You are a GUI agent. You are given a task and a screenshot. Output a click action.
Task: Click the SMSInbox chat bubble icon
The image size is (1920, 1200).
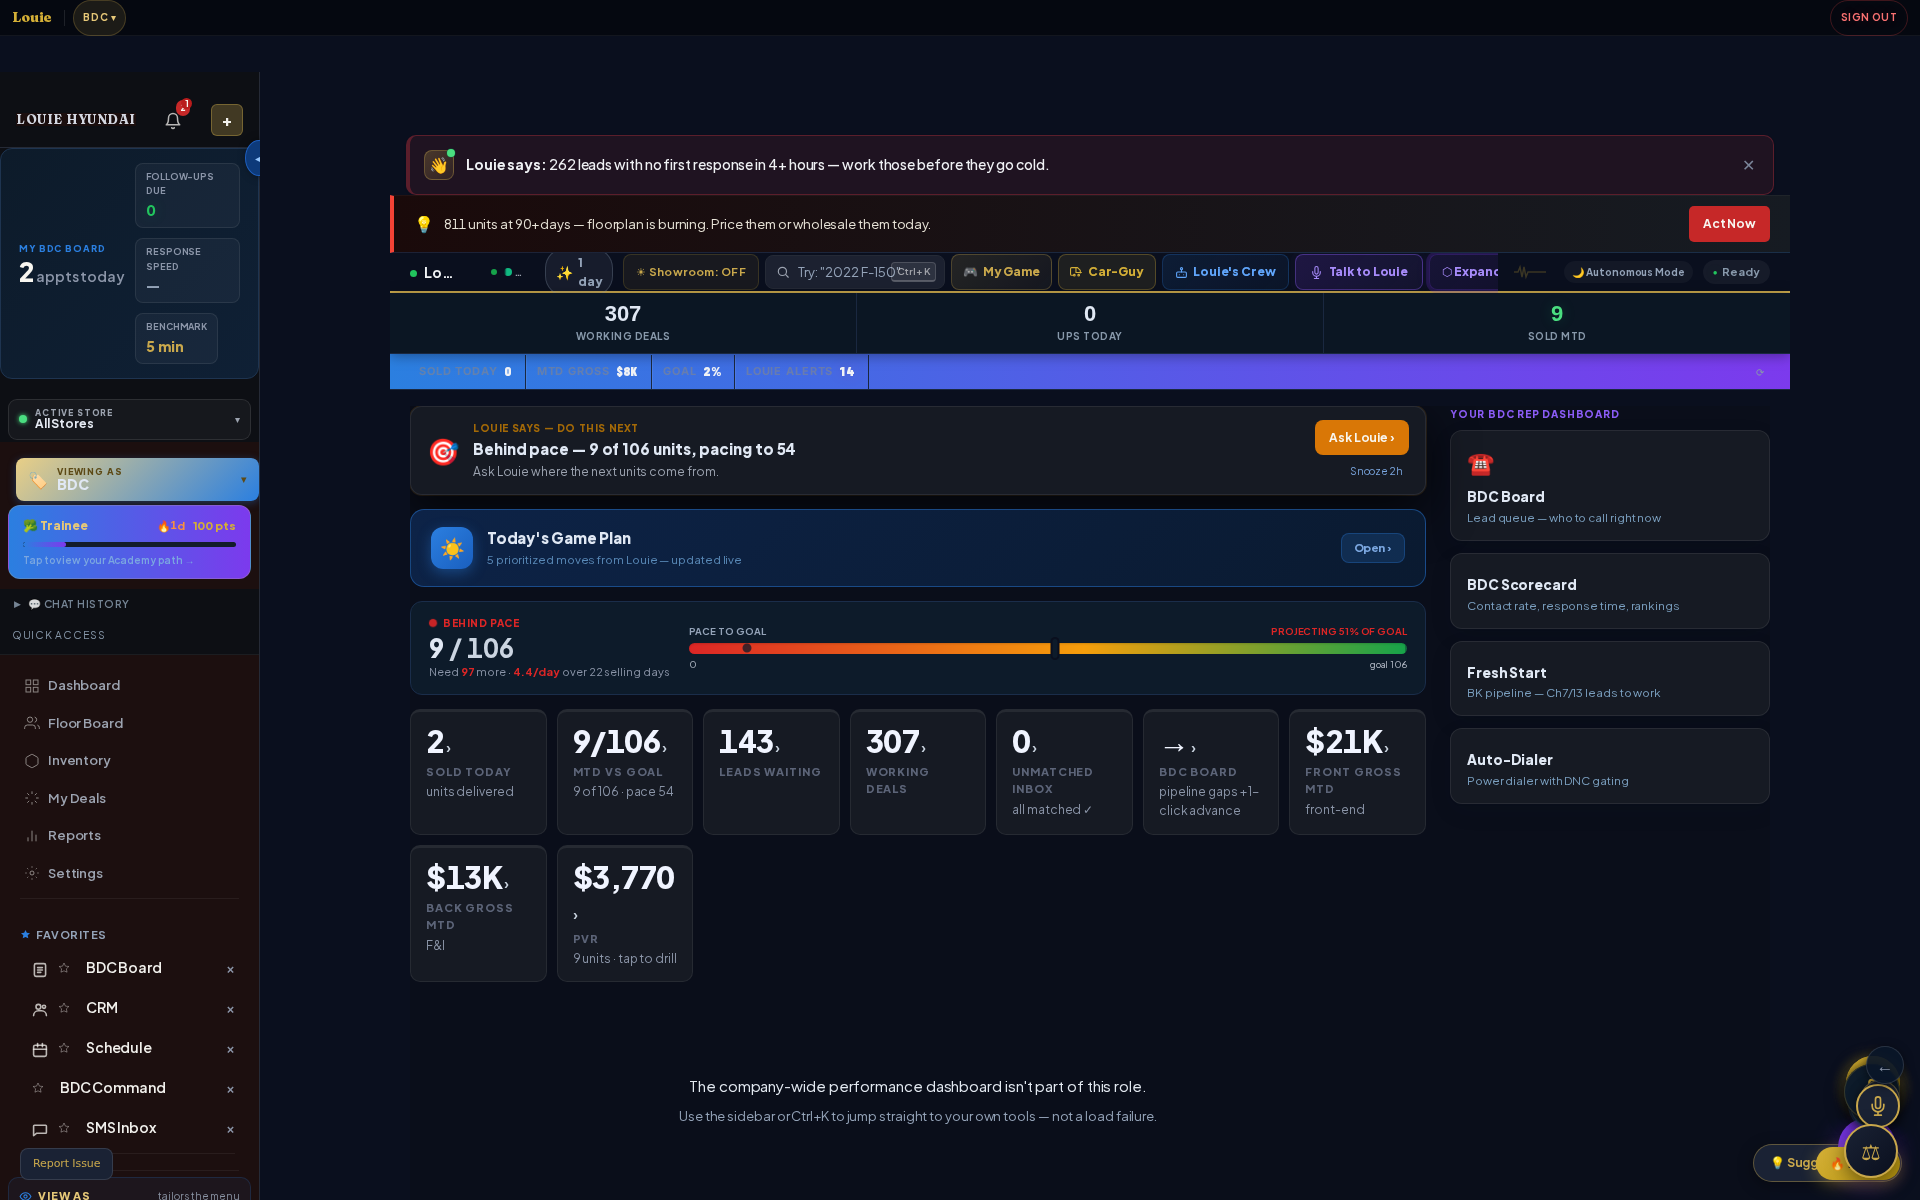pyautogui.click(x=40, y=1130)
